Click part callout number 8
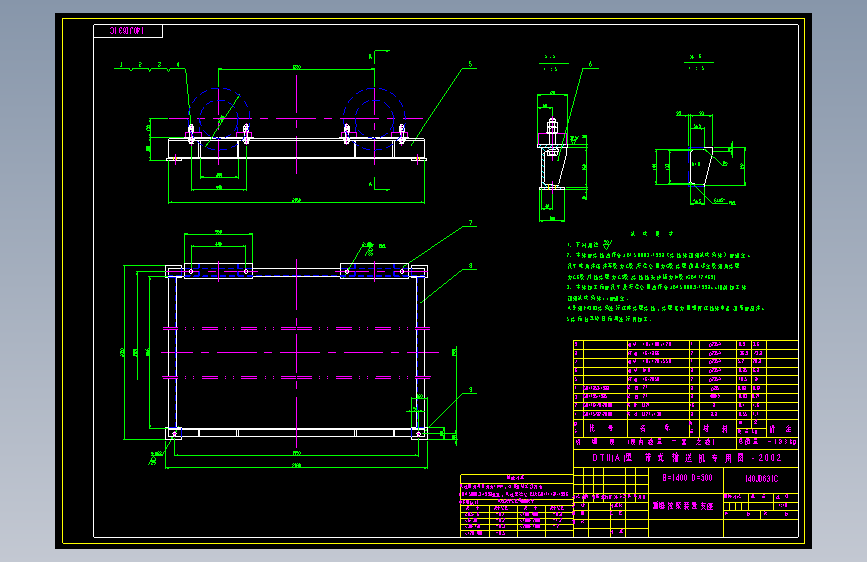This screenshot has height=562, width=867. point(471,266)
